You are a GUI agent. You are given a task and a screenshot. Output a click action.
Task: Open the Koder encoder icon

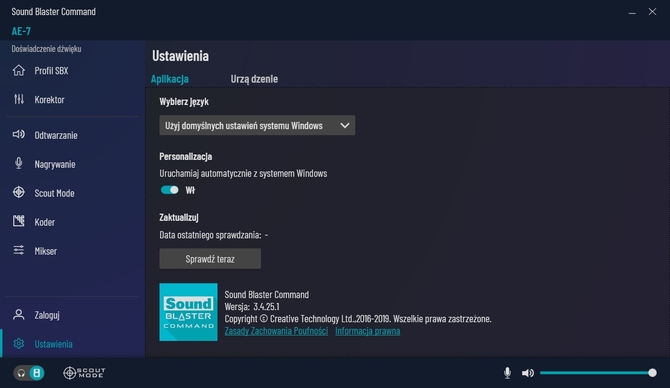pos(19,221)
